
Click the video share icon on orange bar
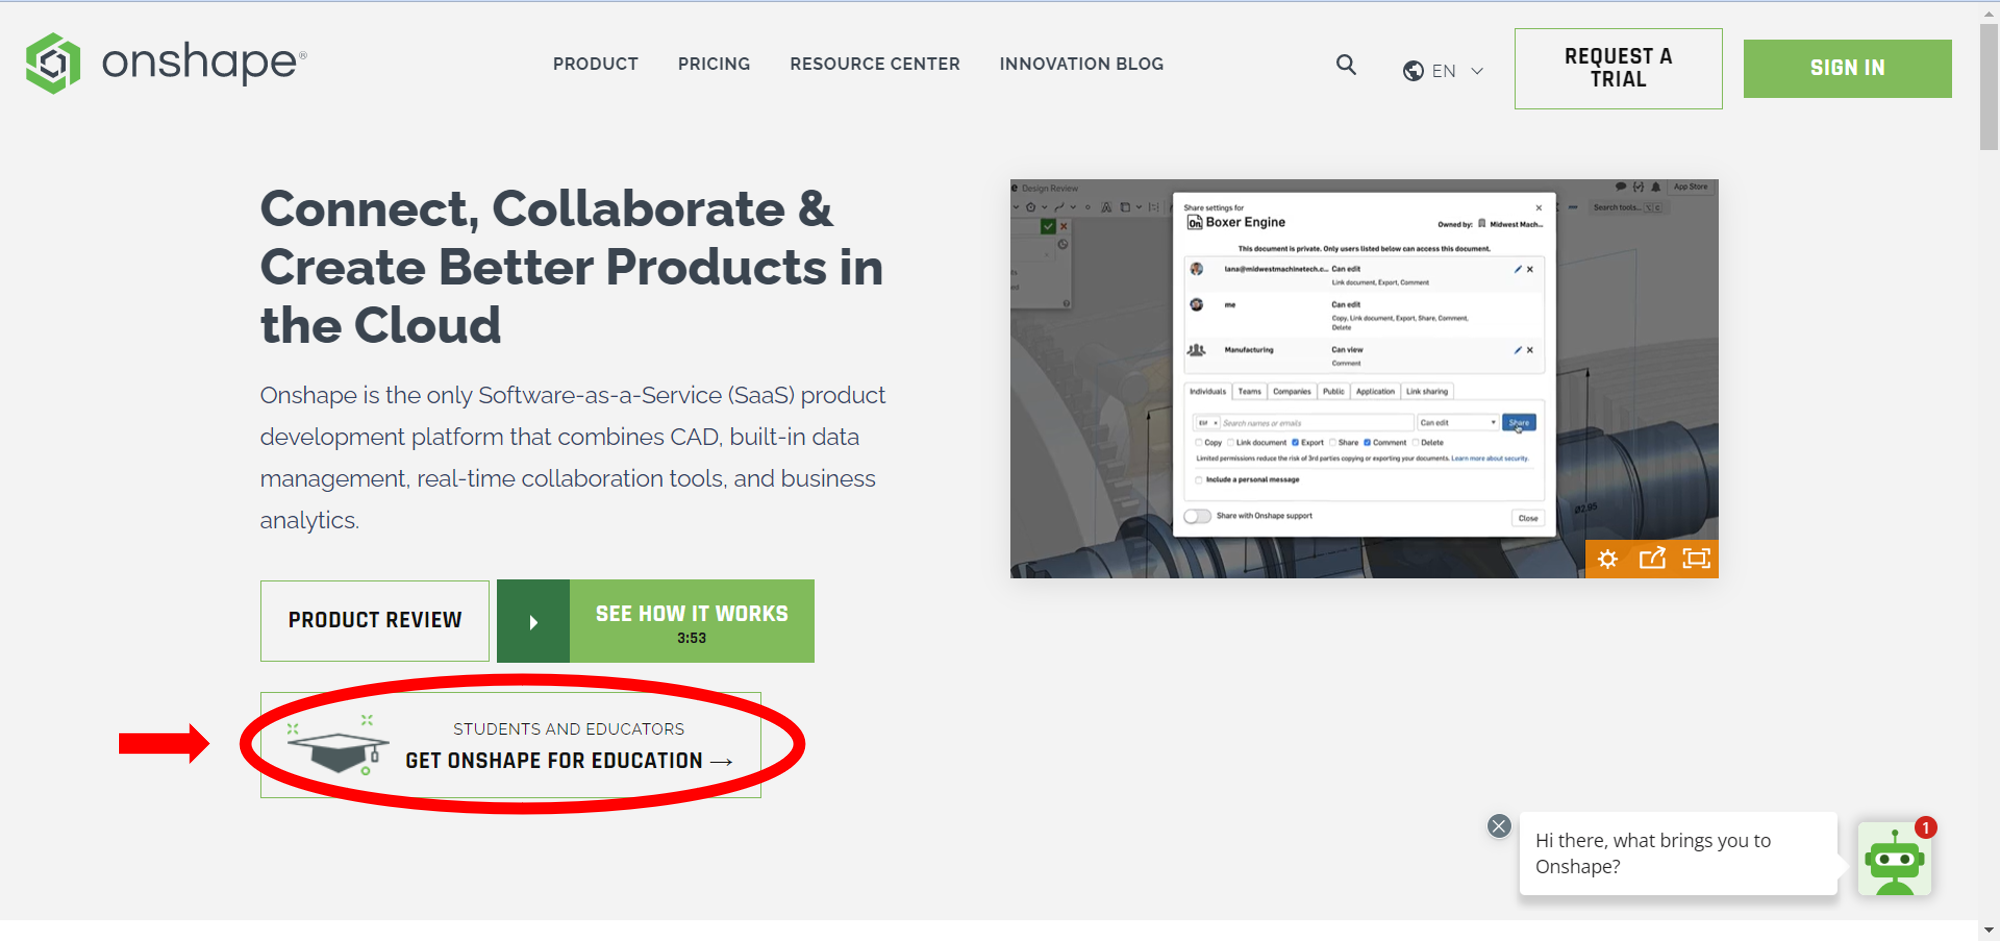click(x=1652, y=558)
